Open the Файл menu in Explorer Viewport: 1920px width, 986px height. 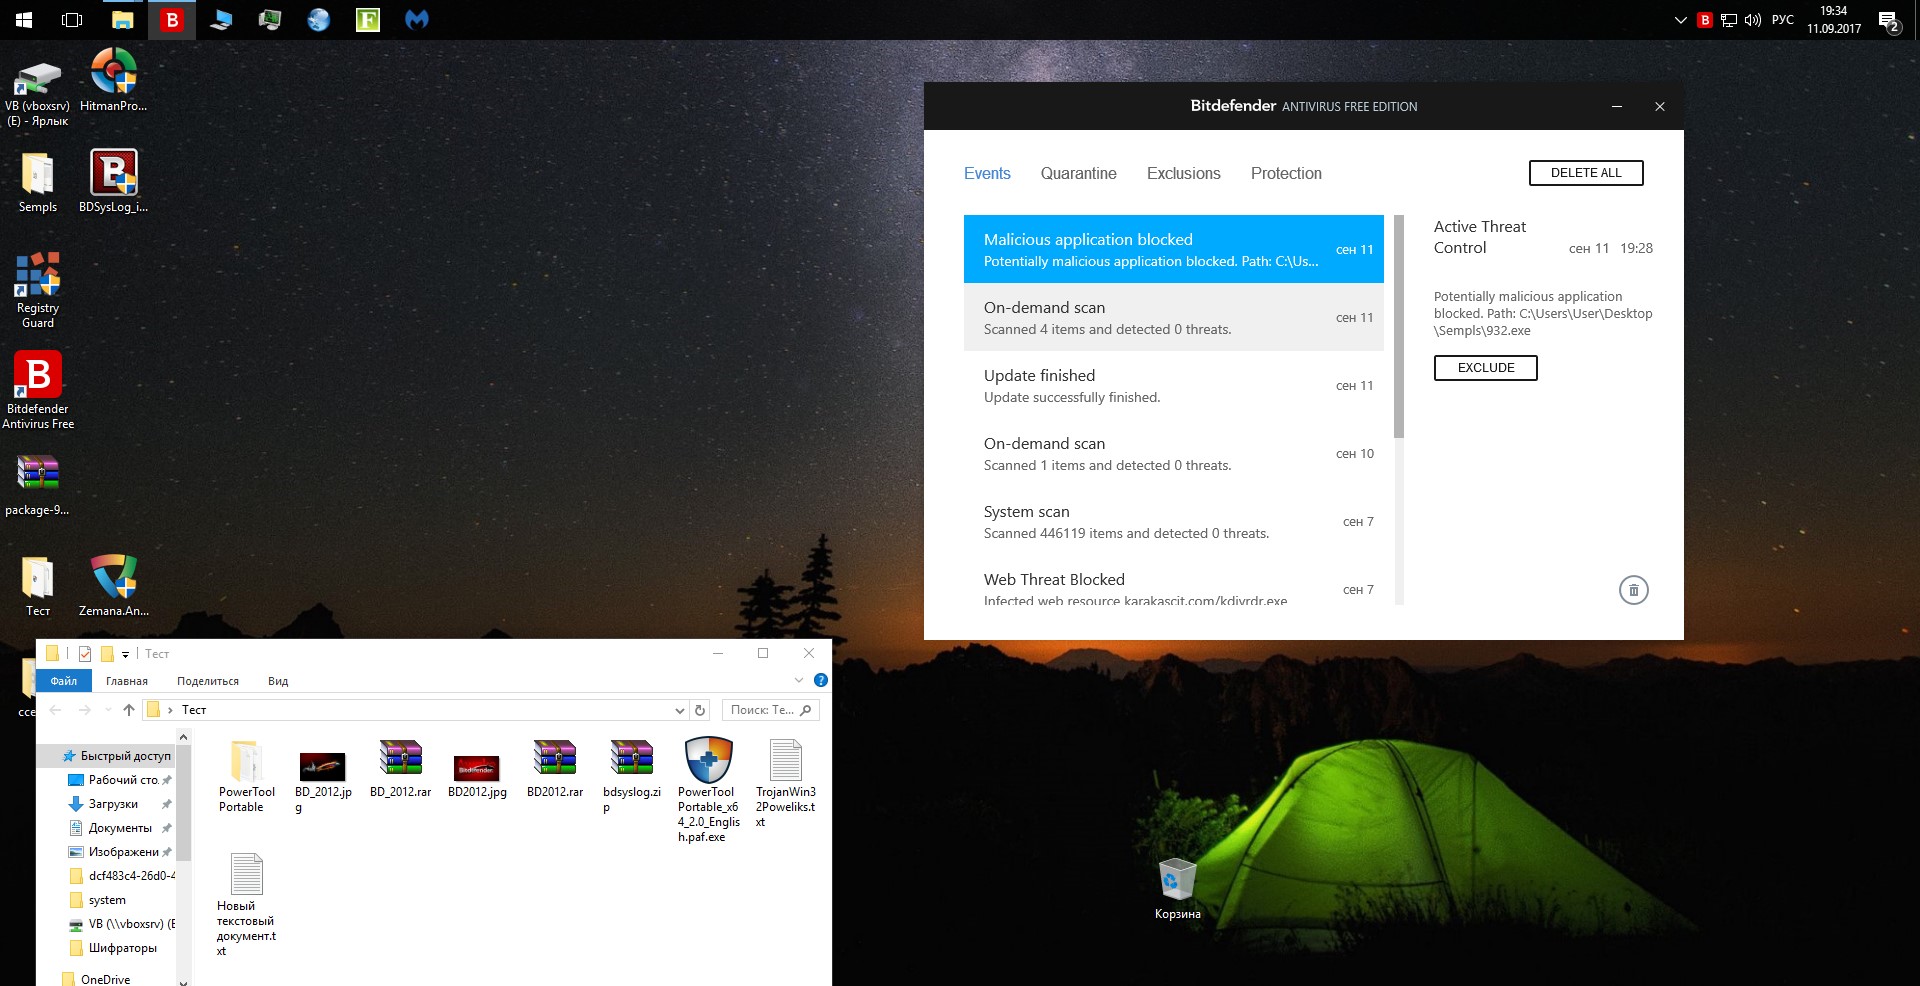tap(64, 681)
